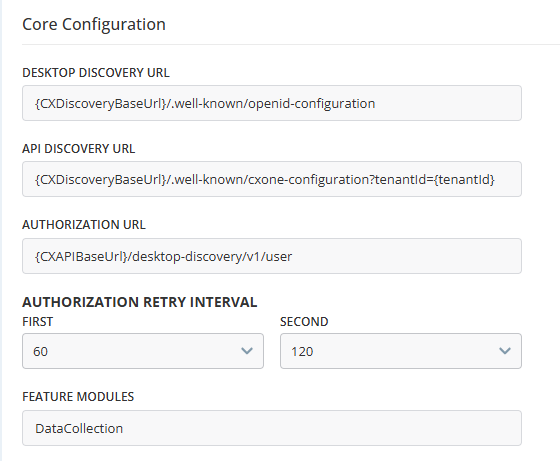
Task: Click the Core Configuration heading
Action: 94,25
